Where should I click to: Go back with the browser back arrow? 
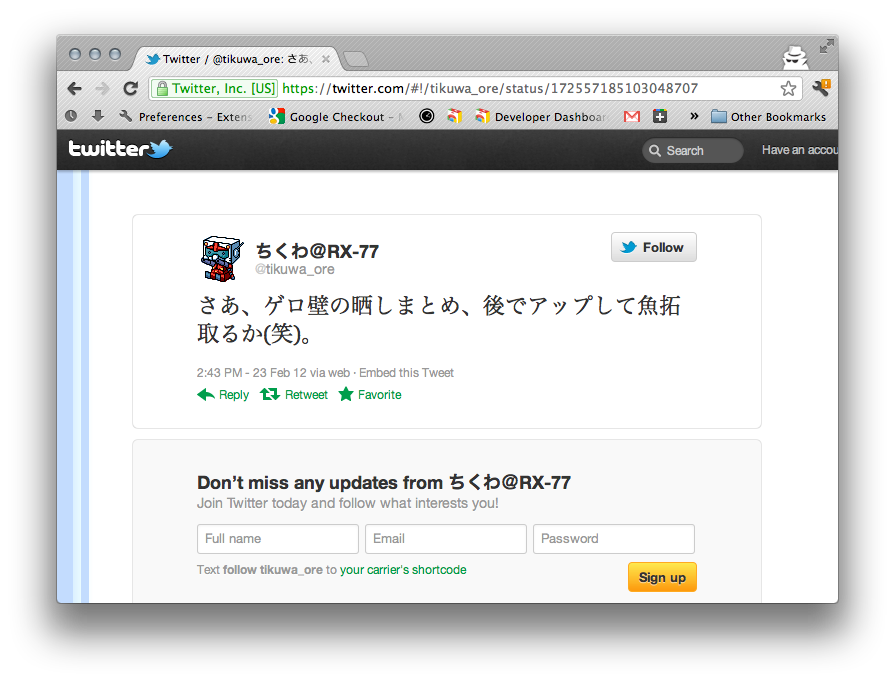(x=75, y=88)
